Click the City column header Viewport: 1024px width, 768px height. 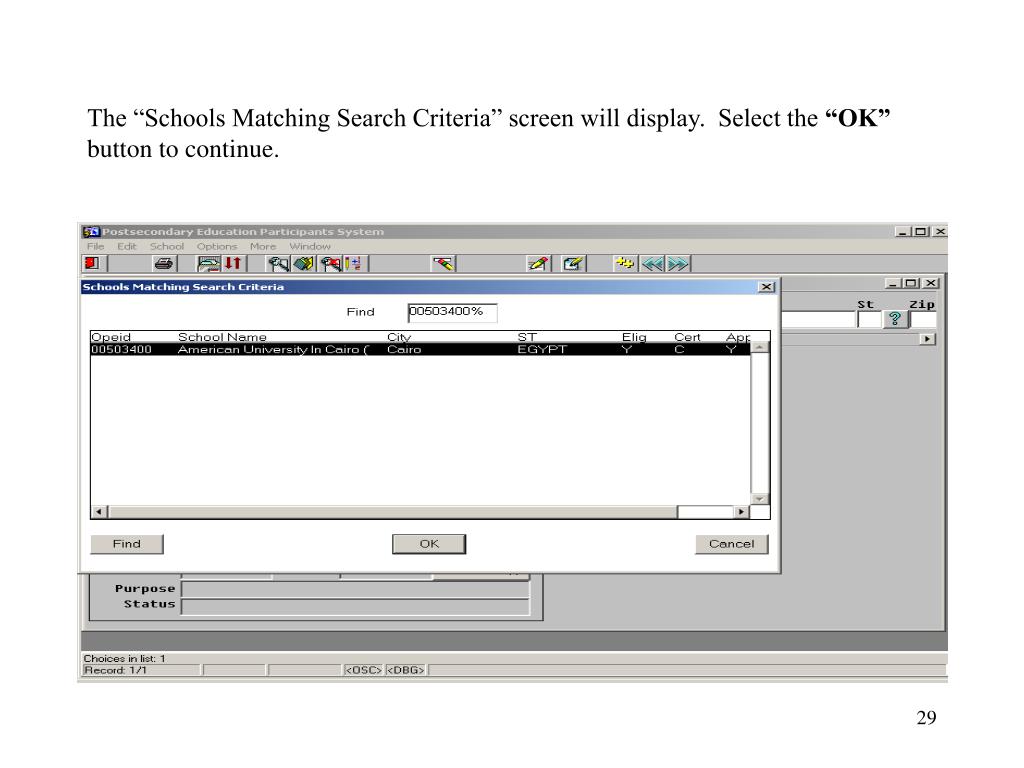point(399,337)
